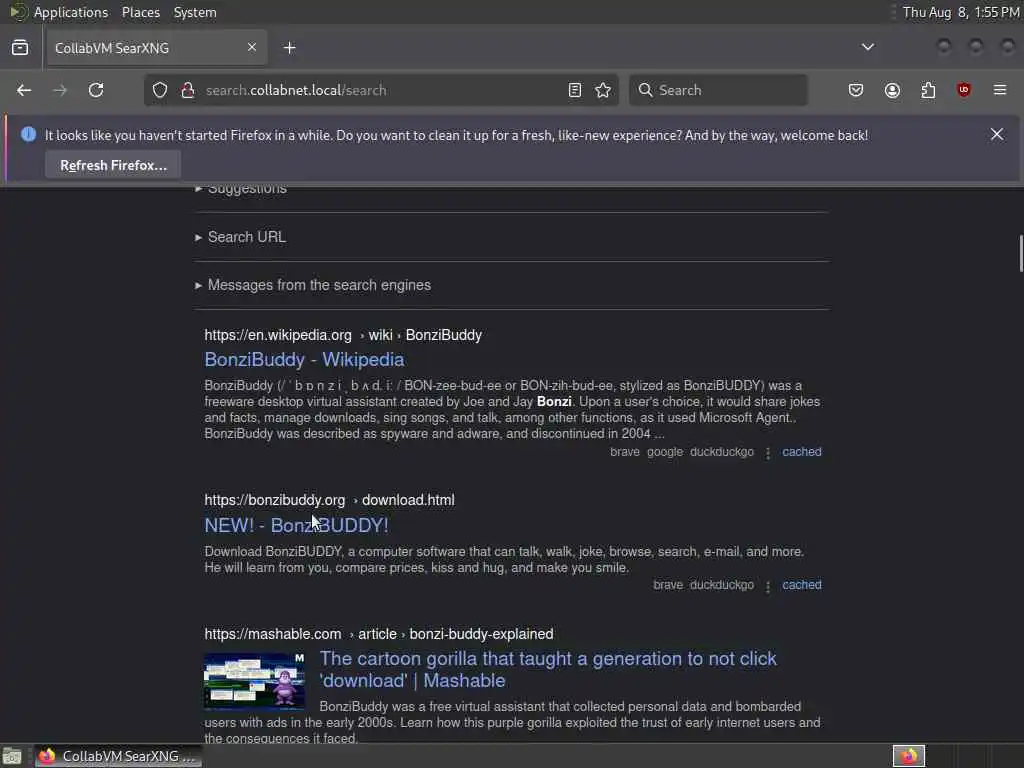Open the options dots beside Wikipedia cached link
The width and height of the screenshot is (1024, 768).
pos(768,453)
